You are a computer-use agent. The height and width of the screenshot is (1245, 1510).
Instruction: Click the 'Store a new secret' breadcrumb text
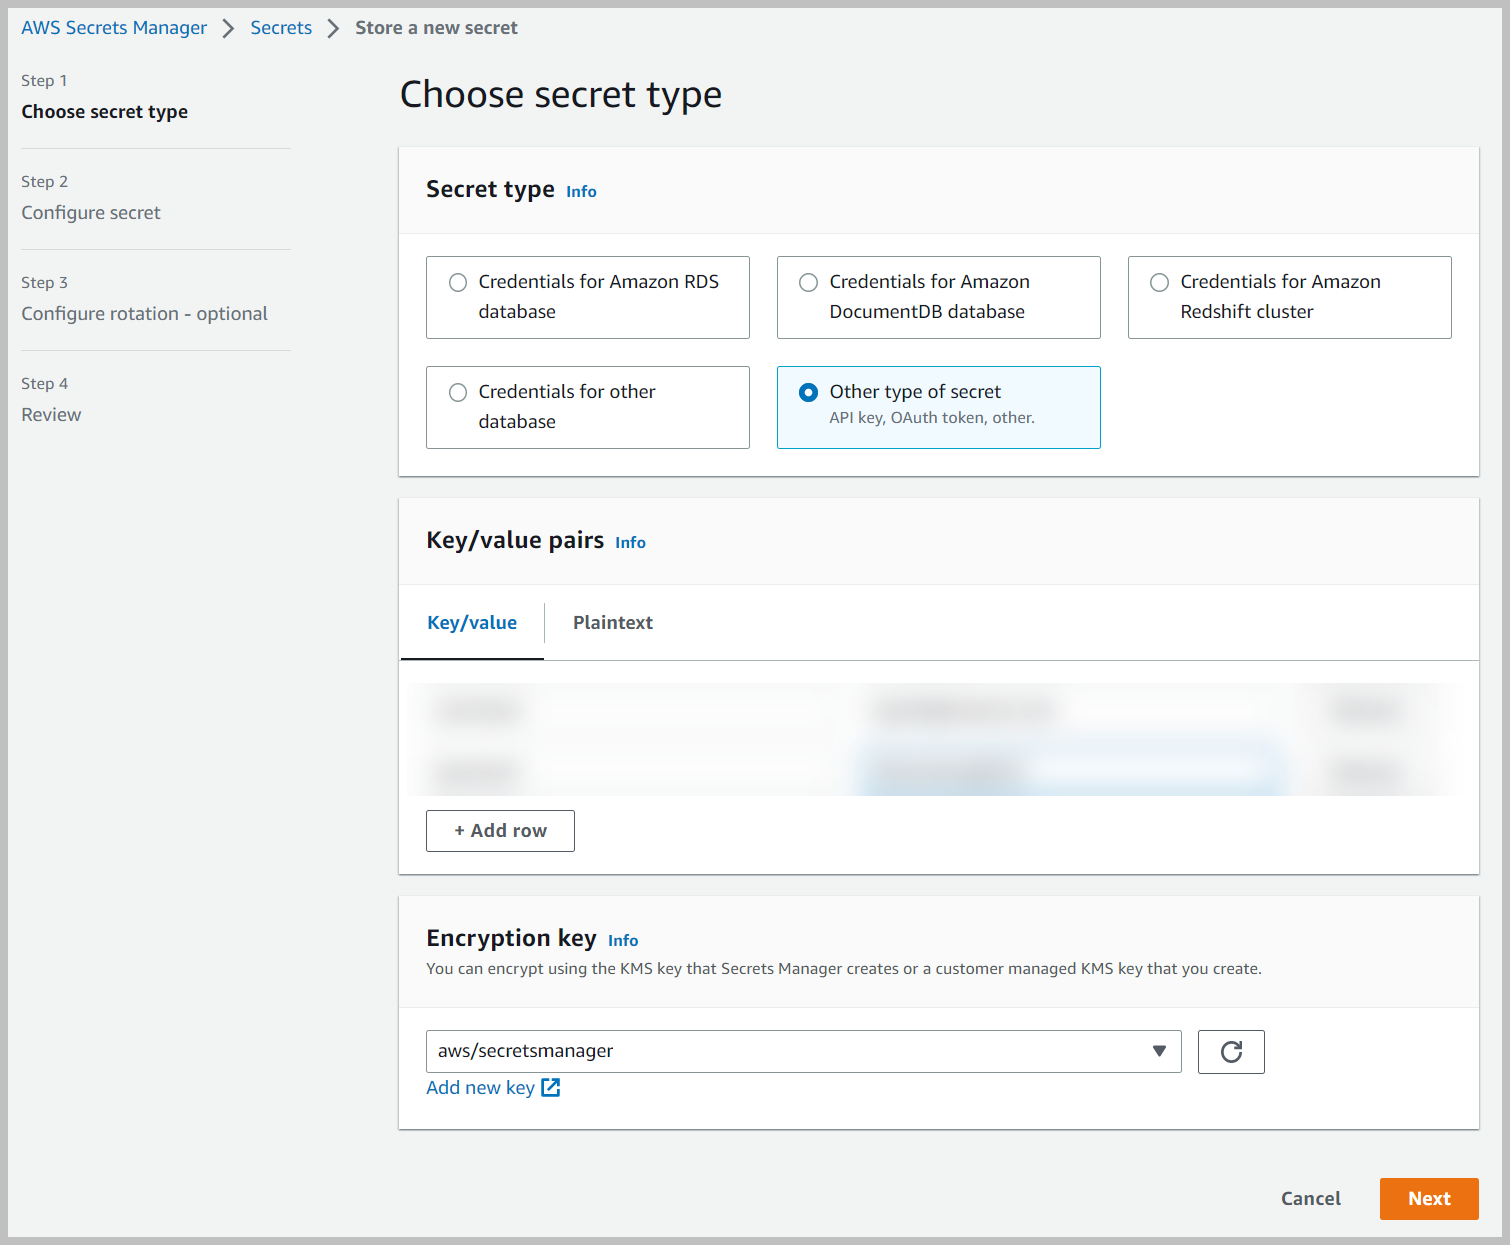pyautogui.click(x=436, y=28)
